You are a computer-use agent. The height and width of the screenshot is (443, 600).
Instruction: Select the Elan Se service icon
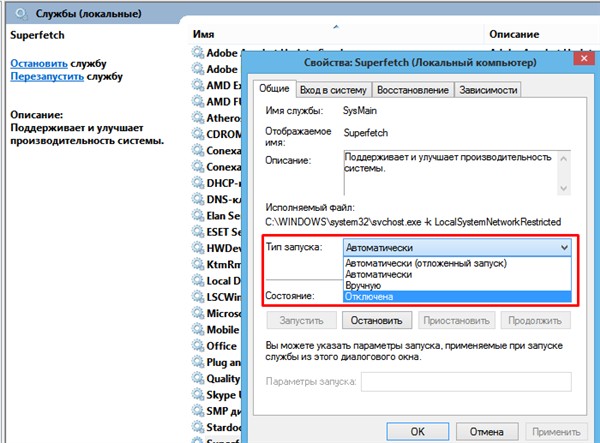tap(198, 215)
